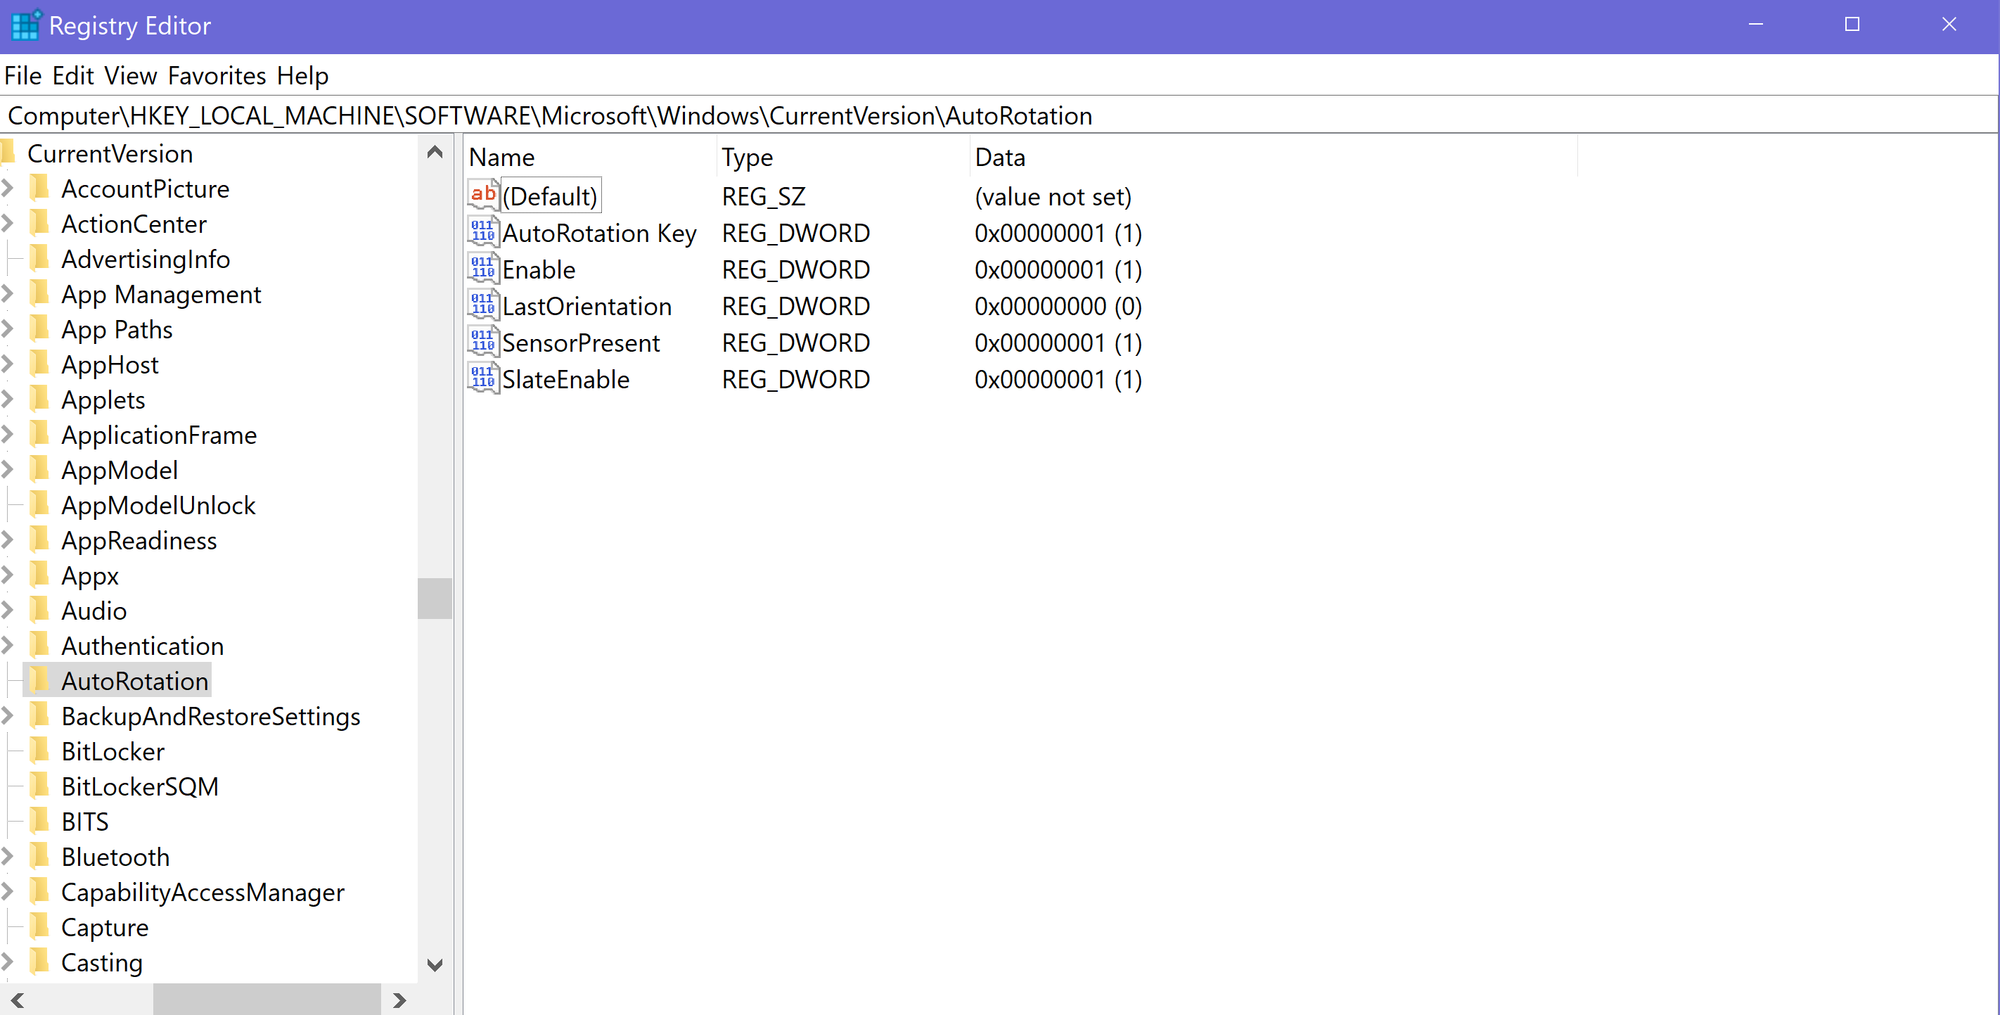Viewport: 2000px width, 1015px height.
Task: Click the Bluetooth folder icon
Action: coord(40,856)
